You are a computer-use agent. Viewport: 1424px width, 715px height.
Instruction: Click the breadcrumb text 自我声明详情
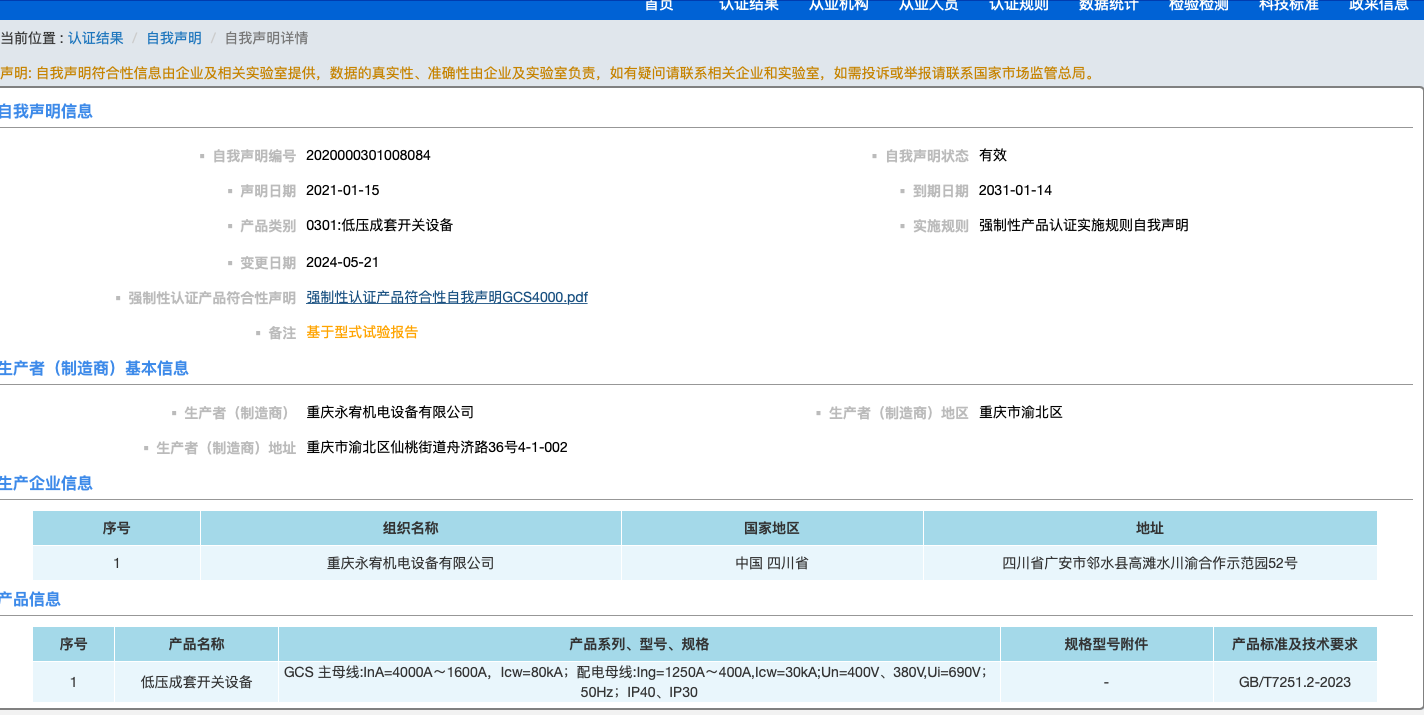(x=266, y=38)
